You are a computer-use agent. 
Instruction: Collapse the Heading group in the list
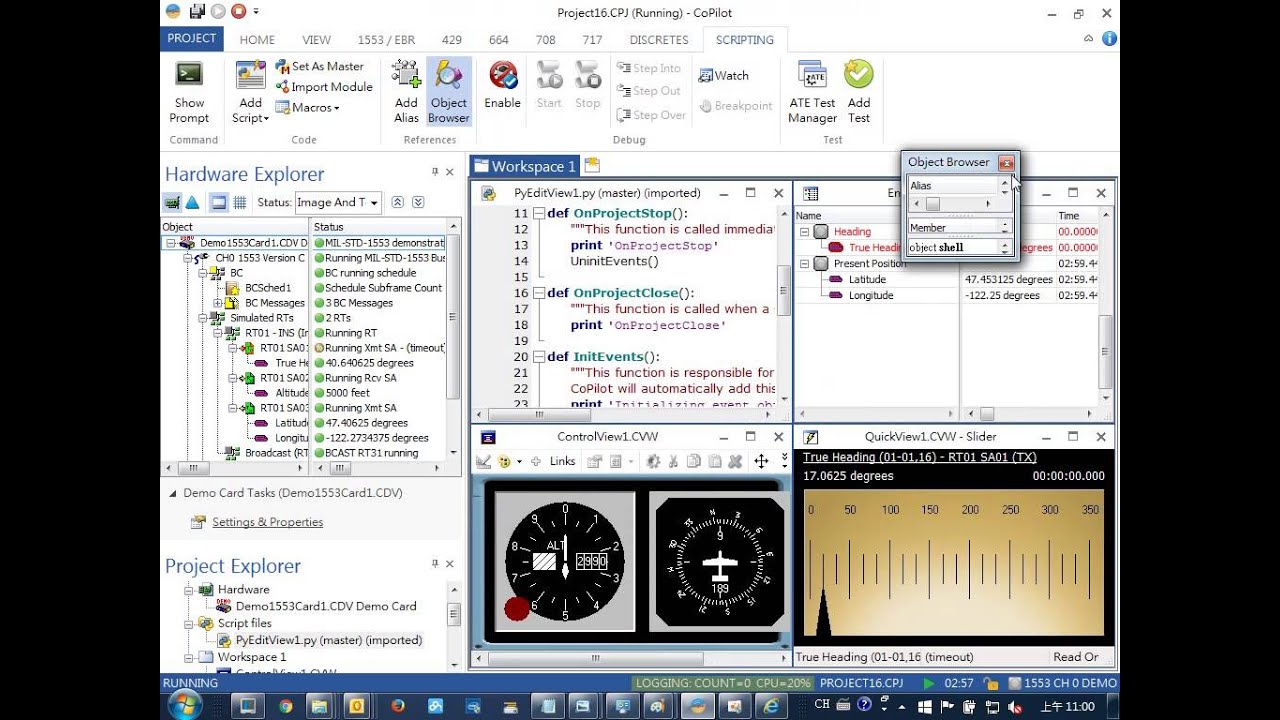(805, 232)
